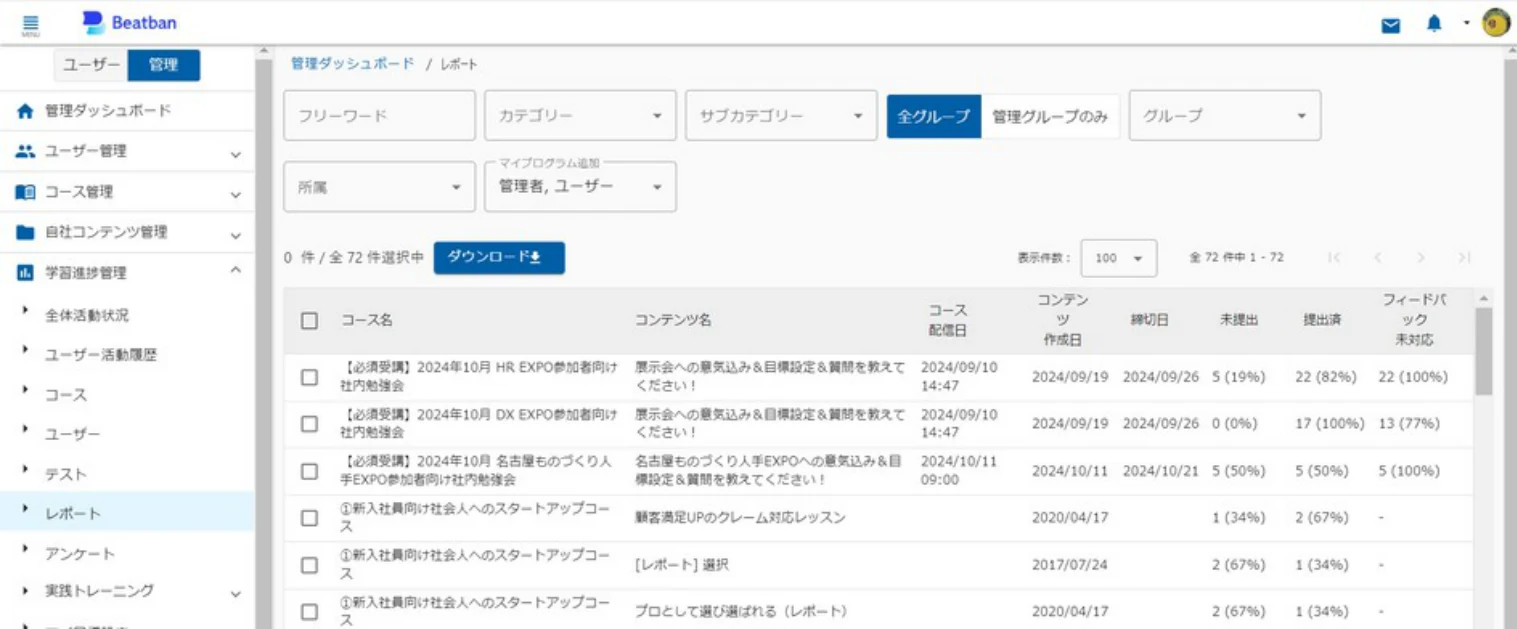The width and height of the screenshot is (1517, 629).
Task: Expand the 実践トレーニング sidebar item
Action: coord(236,594)
